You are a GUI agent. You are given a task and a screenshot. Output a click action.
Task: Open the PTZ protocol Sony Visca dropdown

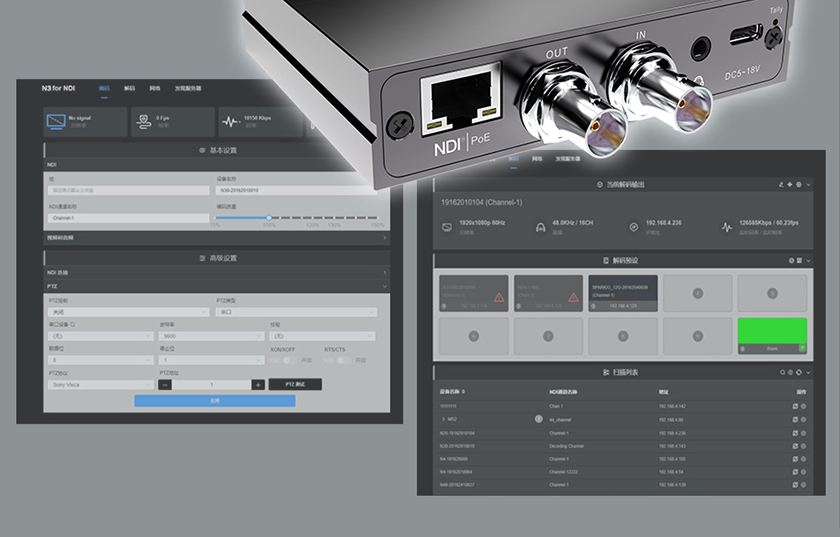coord(100,384)
